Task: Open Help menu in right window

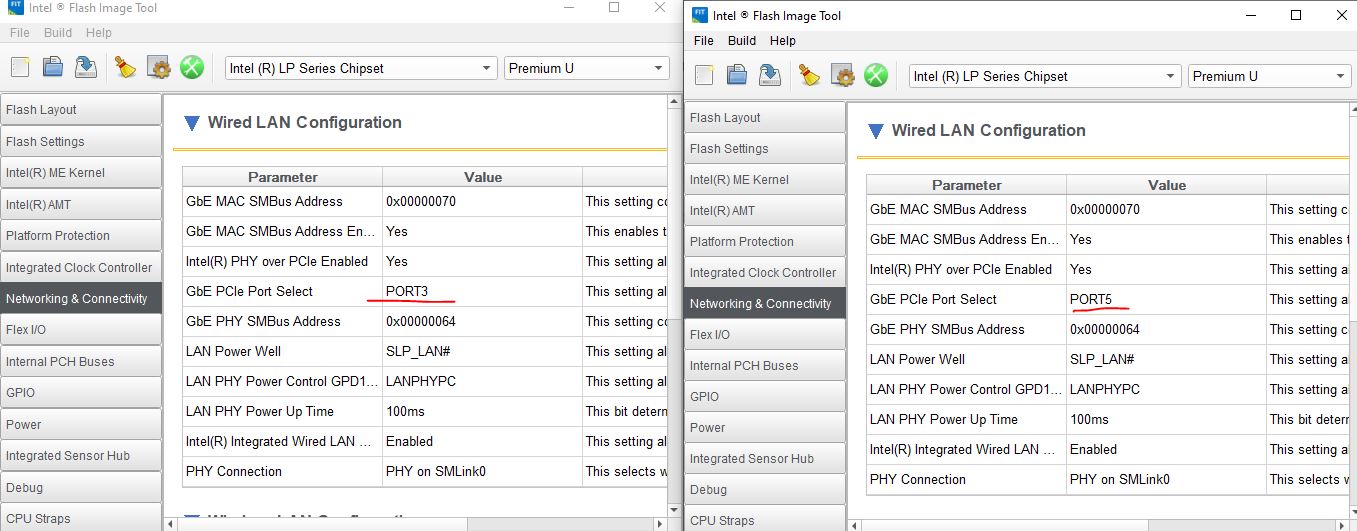Action: (x=783, y=41)
